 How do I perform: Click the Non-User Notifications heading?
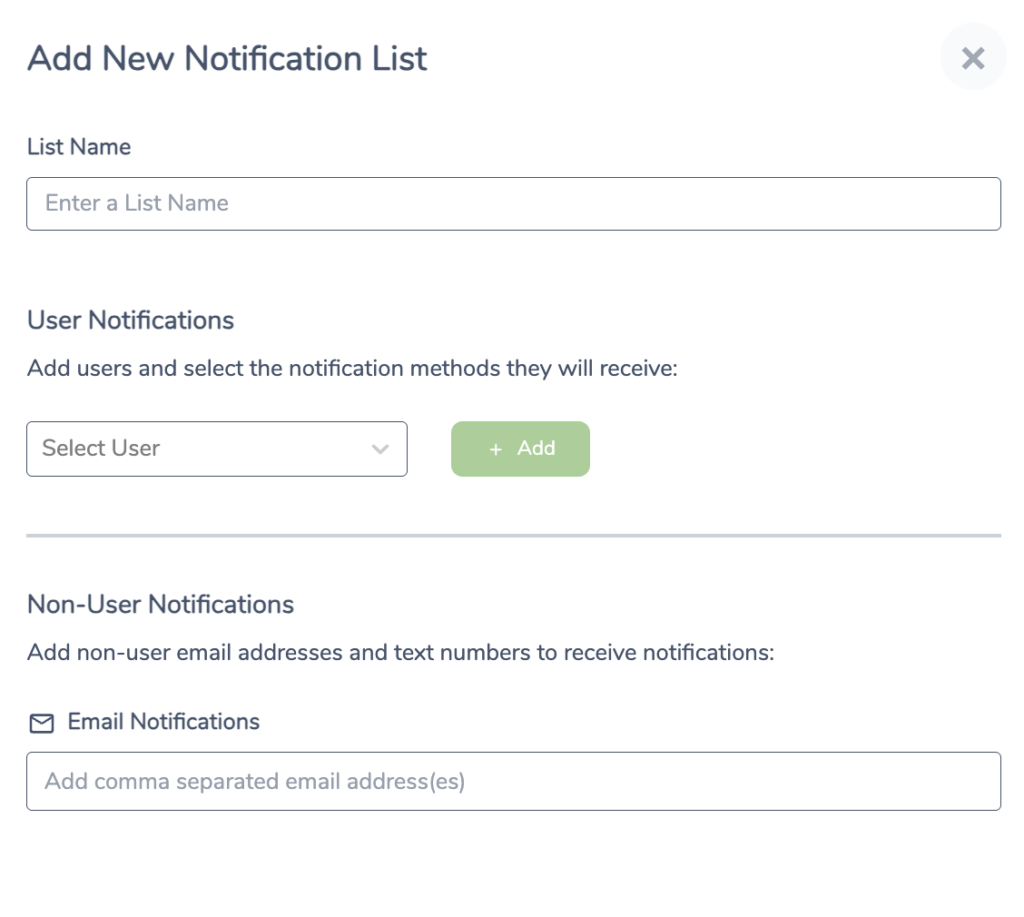161,604
